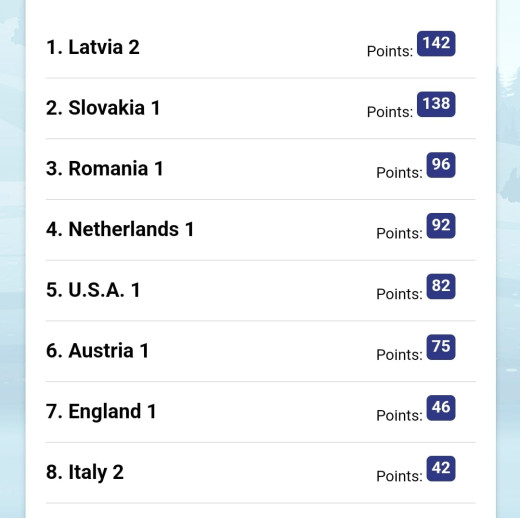Viewport: 520px width, 518px height.
Task: Click the Points label for Austria 1
Action: pyautogui.click(x=399, y=355)
